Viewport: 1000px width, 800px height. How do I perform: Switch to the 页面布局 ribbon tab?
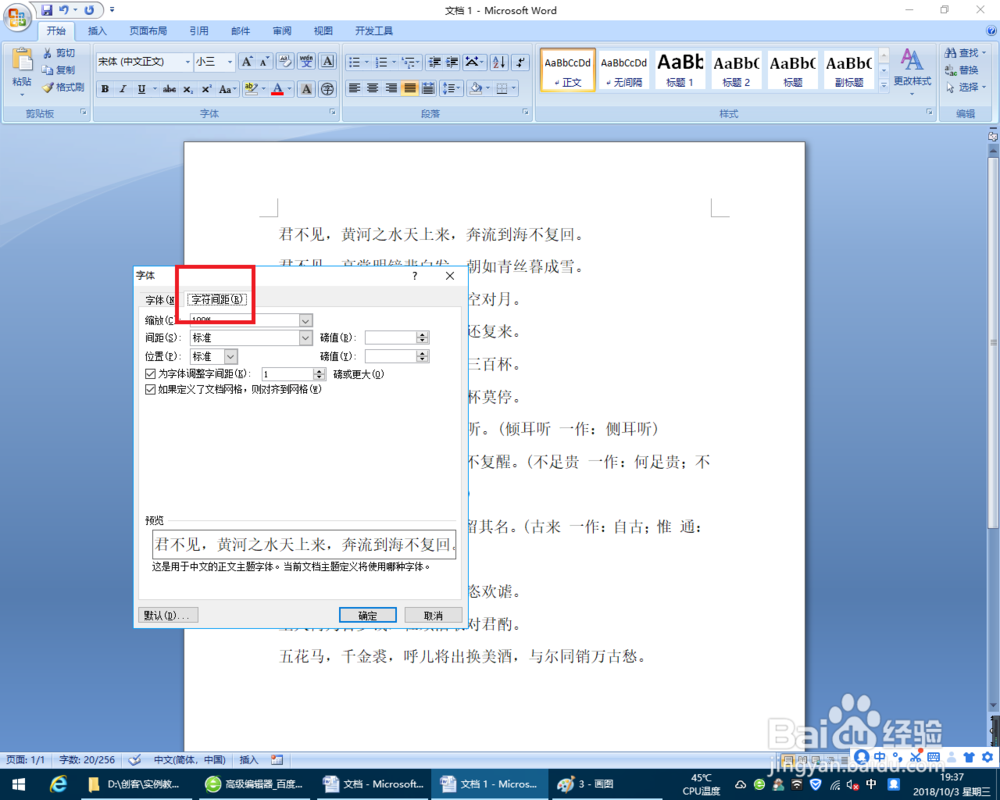click(148, 31)
